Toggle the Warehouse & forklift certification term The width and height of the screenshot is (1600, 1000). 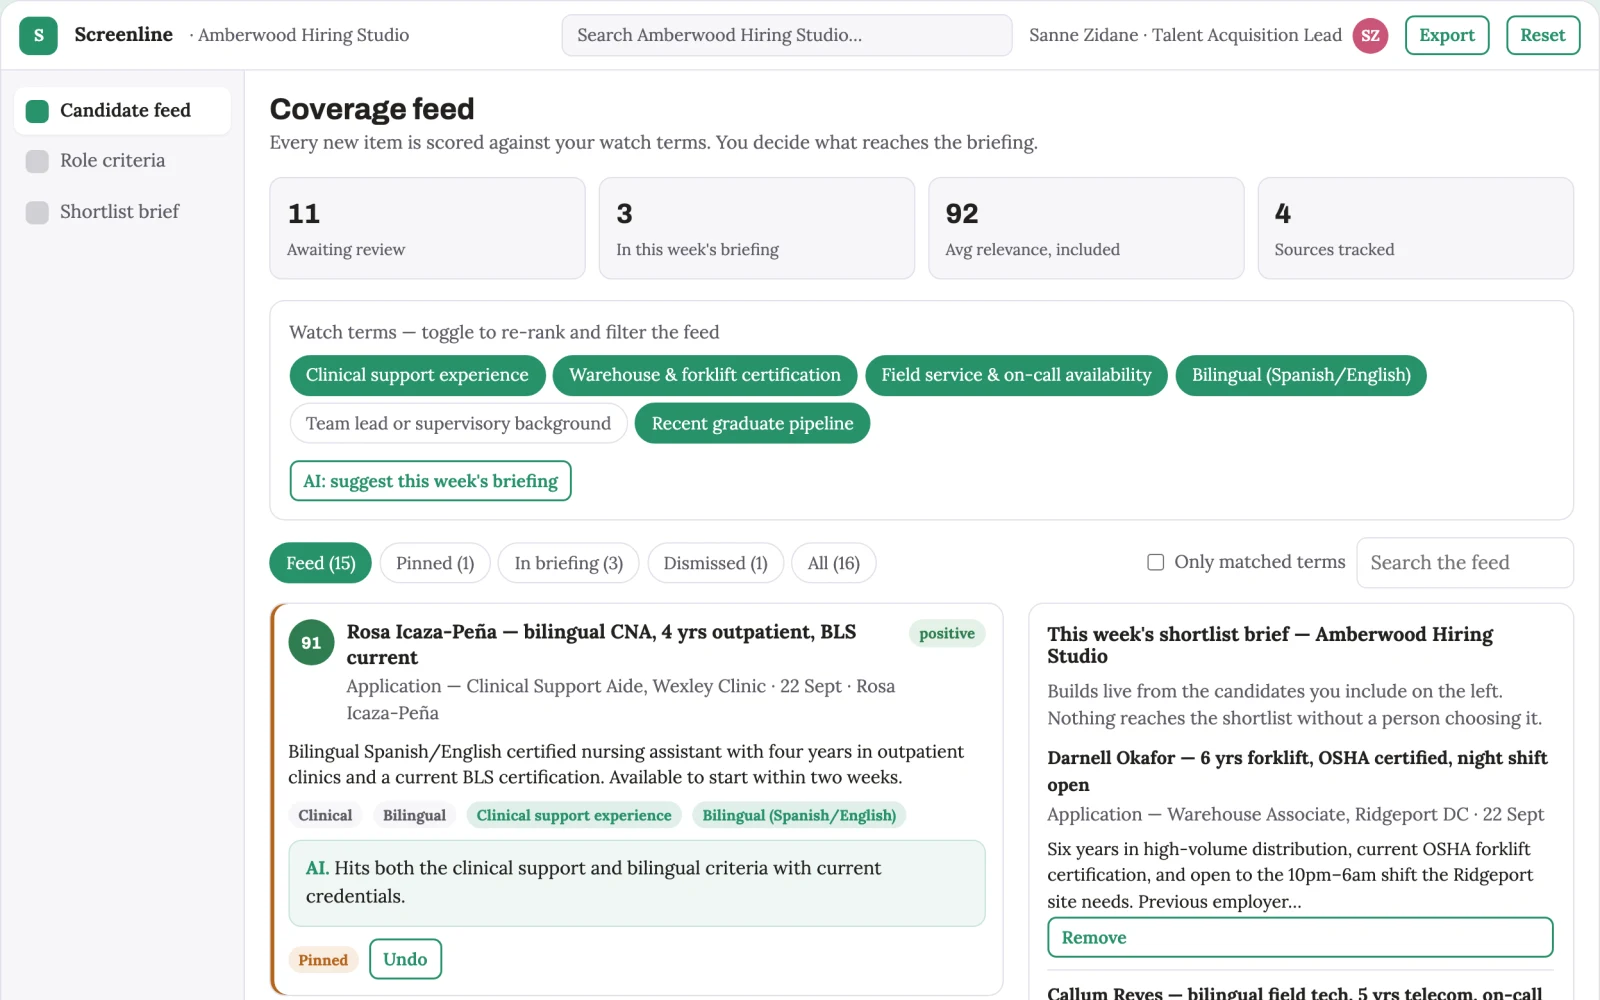click(705, 375)
